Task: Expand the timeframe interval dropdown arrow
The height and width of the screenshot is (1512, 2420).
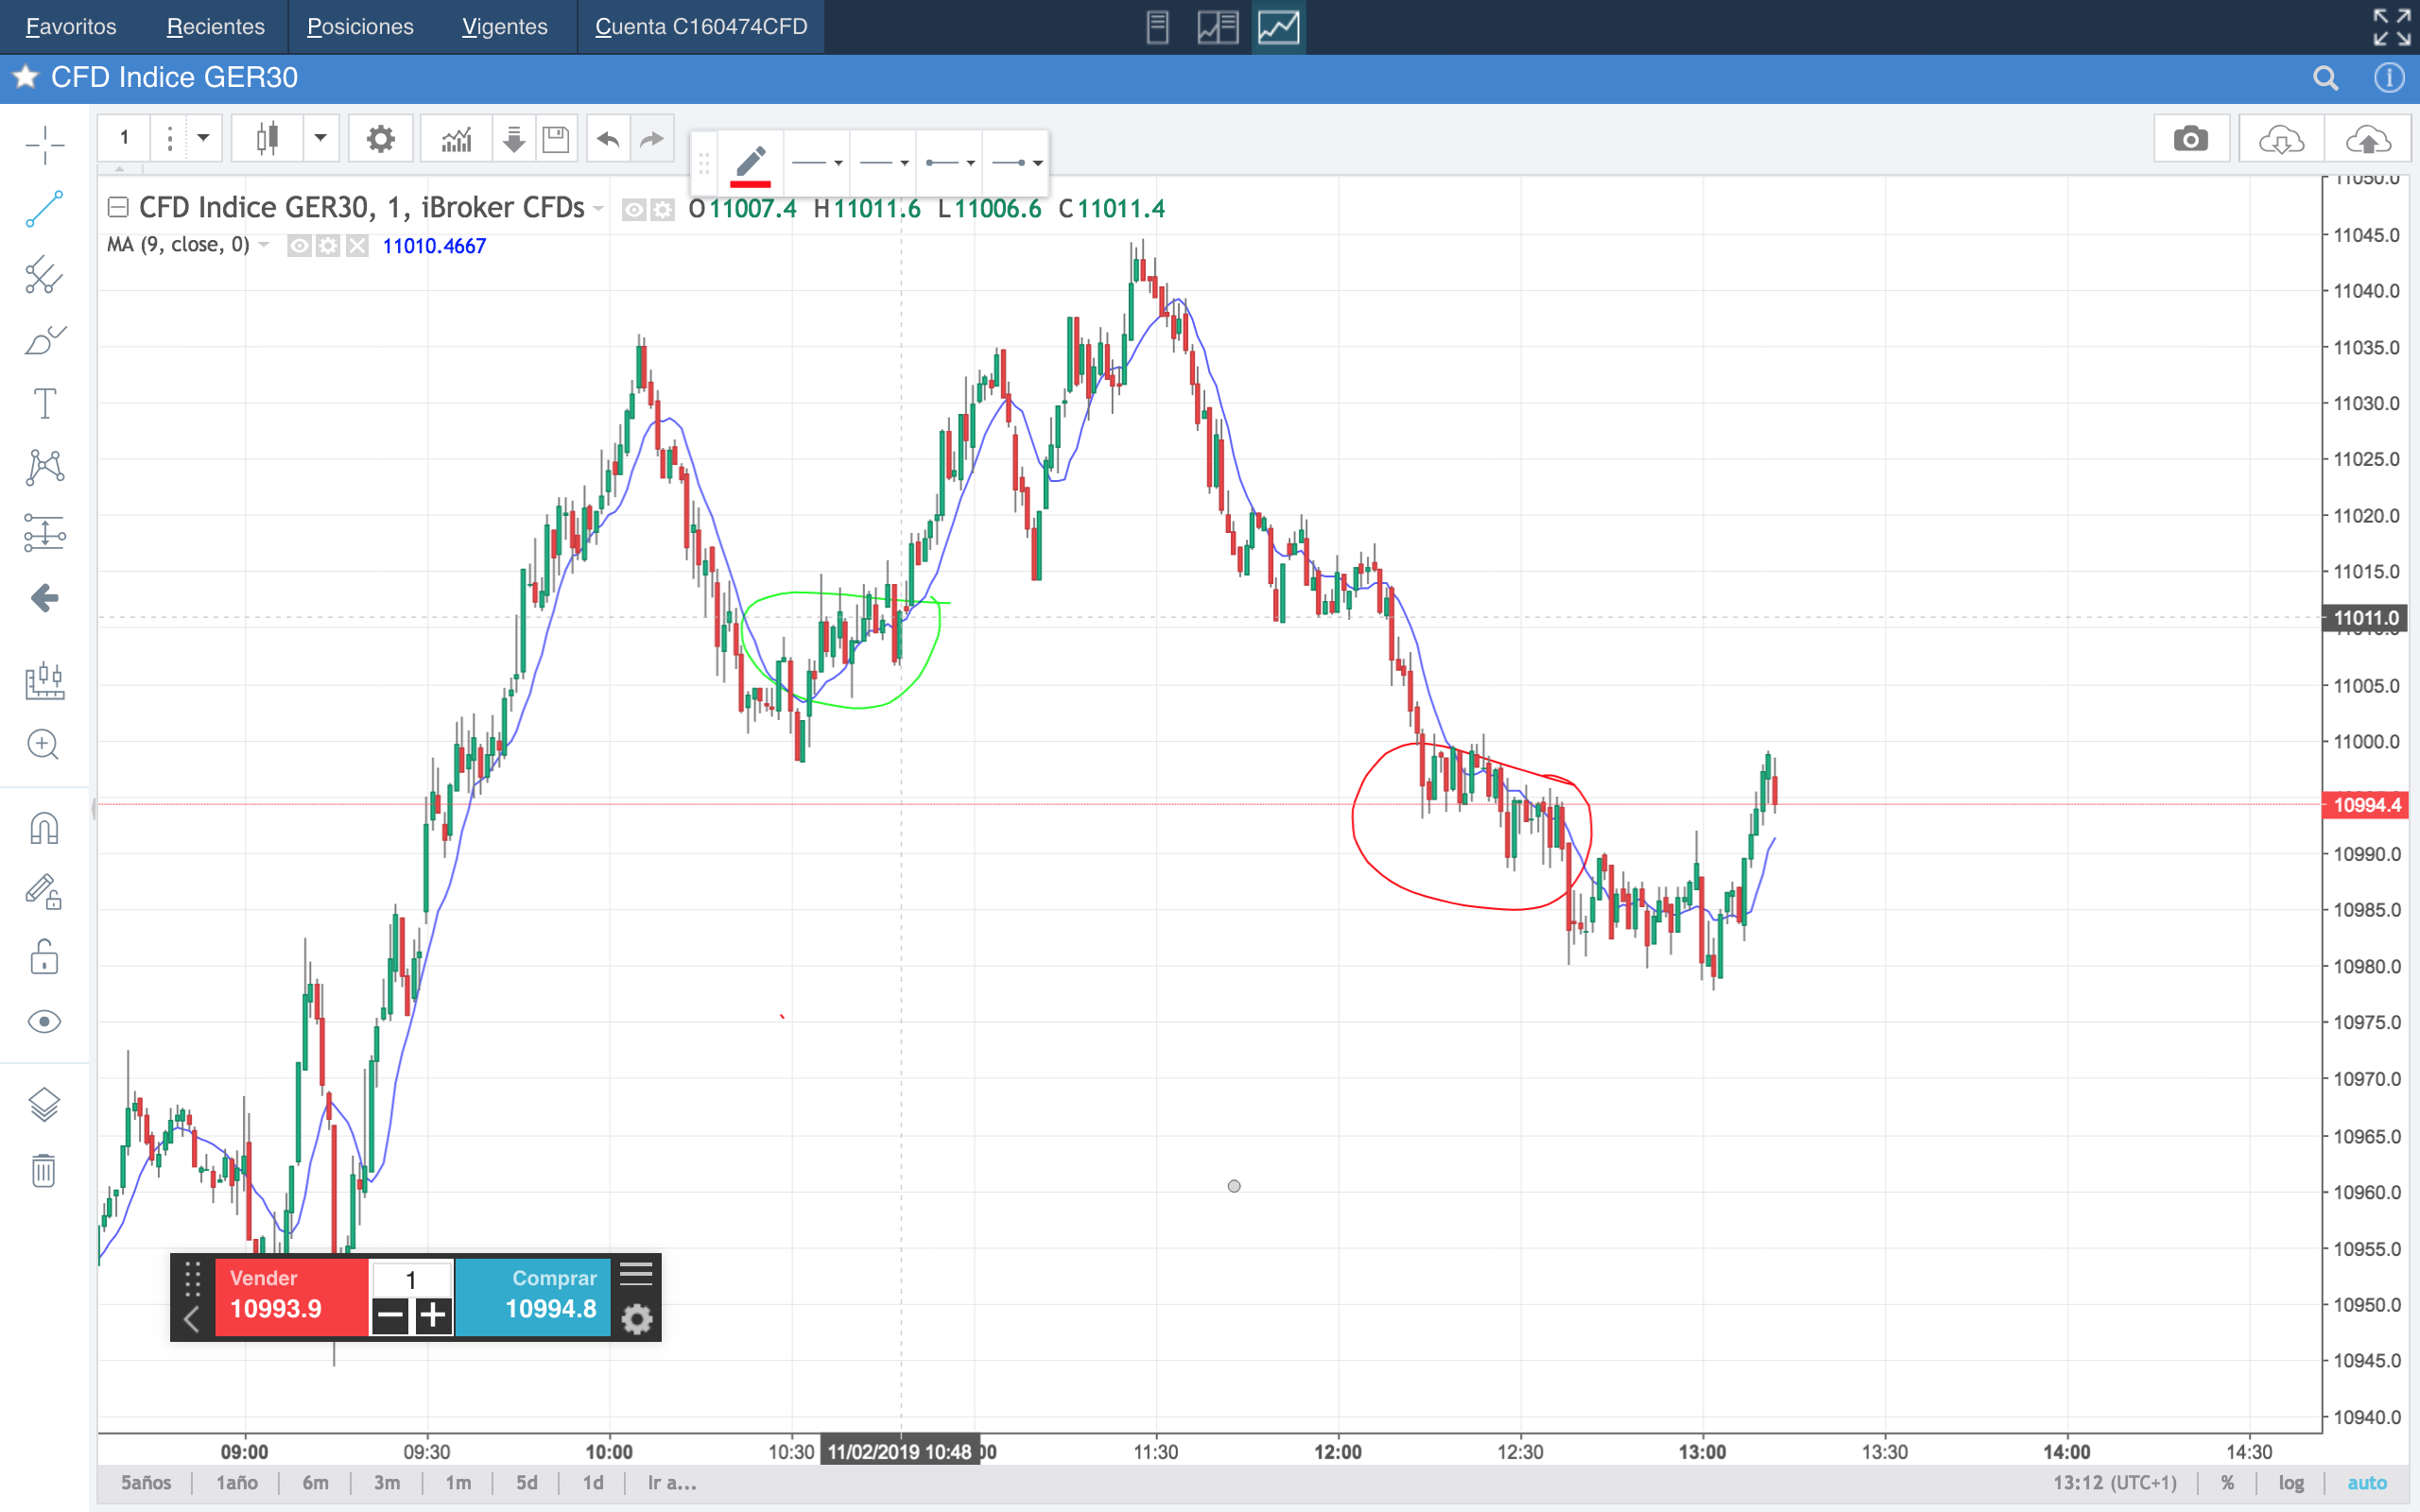Action: (x=204, y=138)
